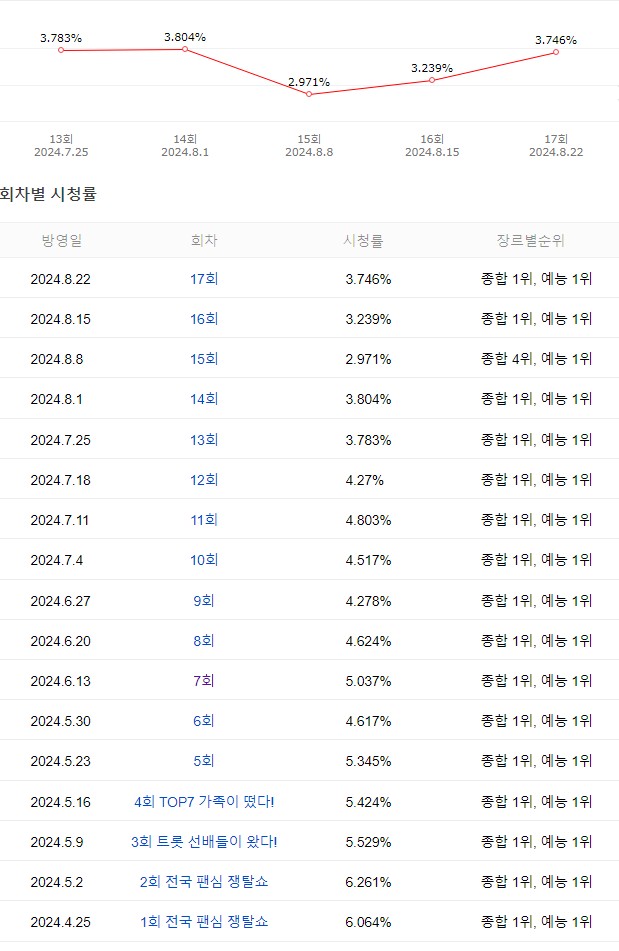
Task: Click the 2024.7.18 date cell
Action: [61, 480]
